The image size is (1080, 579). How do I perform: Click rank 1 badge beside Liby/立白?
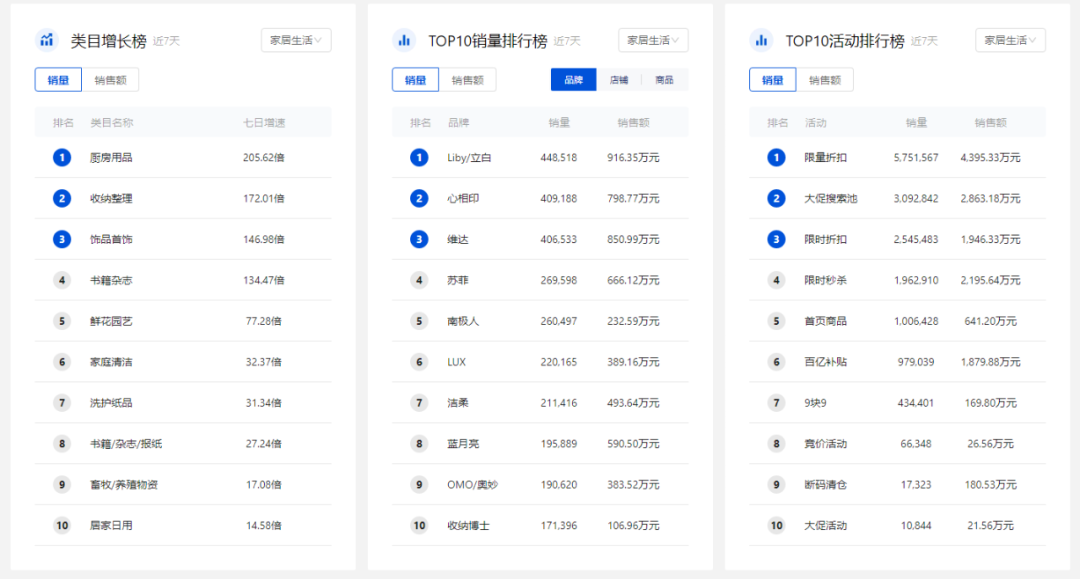coord(419,158)
